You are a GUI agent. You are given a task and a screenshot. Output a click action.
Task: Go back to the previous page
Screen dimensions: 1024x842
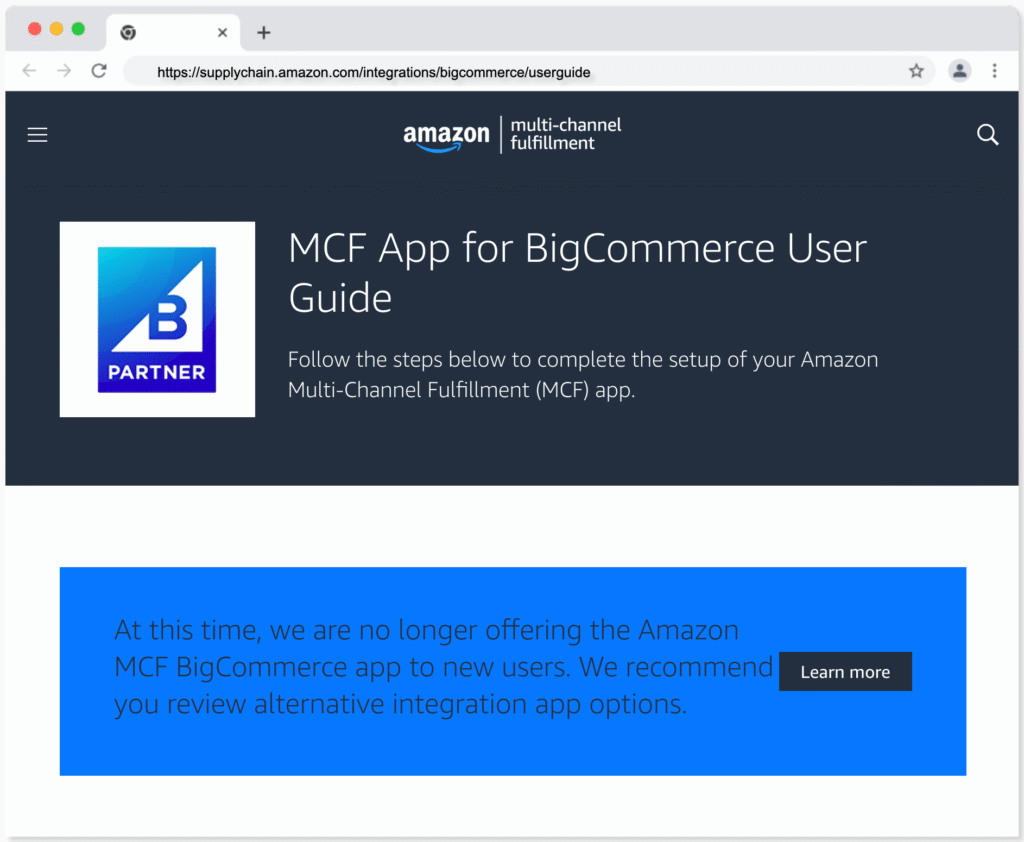point(30,71)
